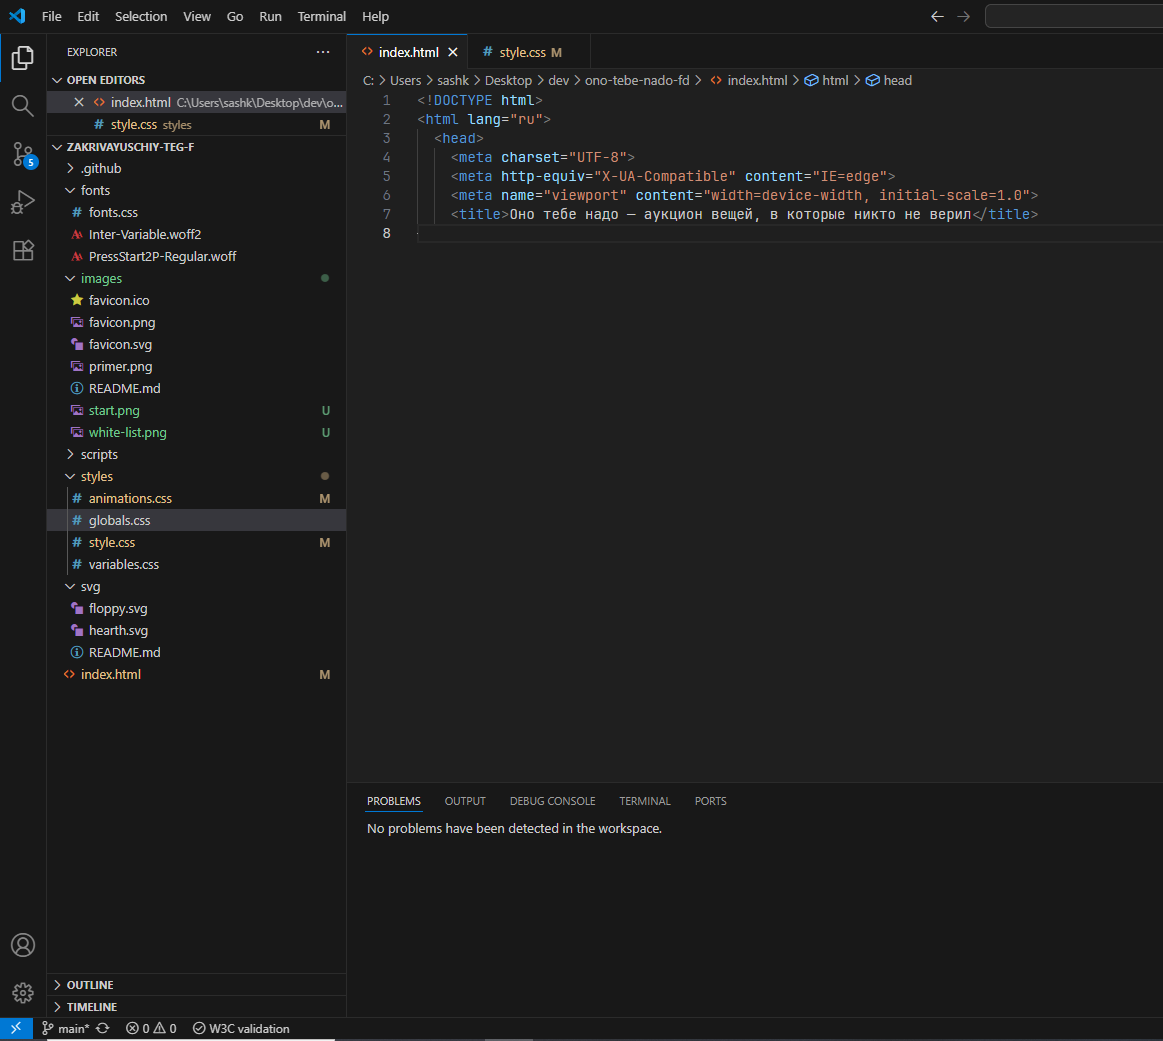Open the Terminal menu
Screen dimensions: 1163x1041
point(321,16)
